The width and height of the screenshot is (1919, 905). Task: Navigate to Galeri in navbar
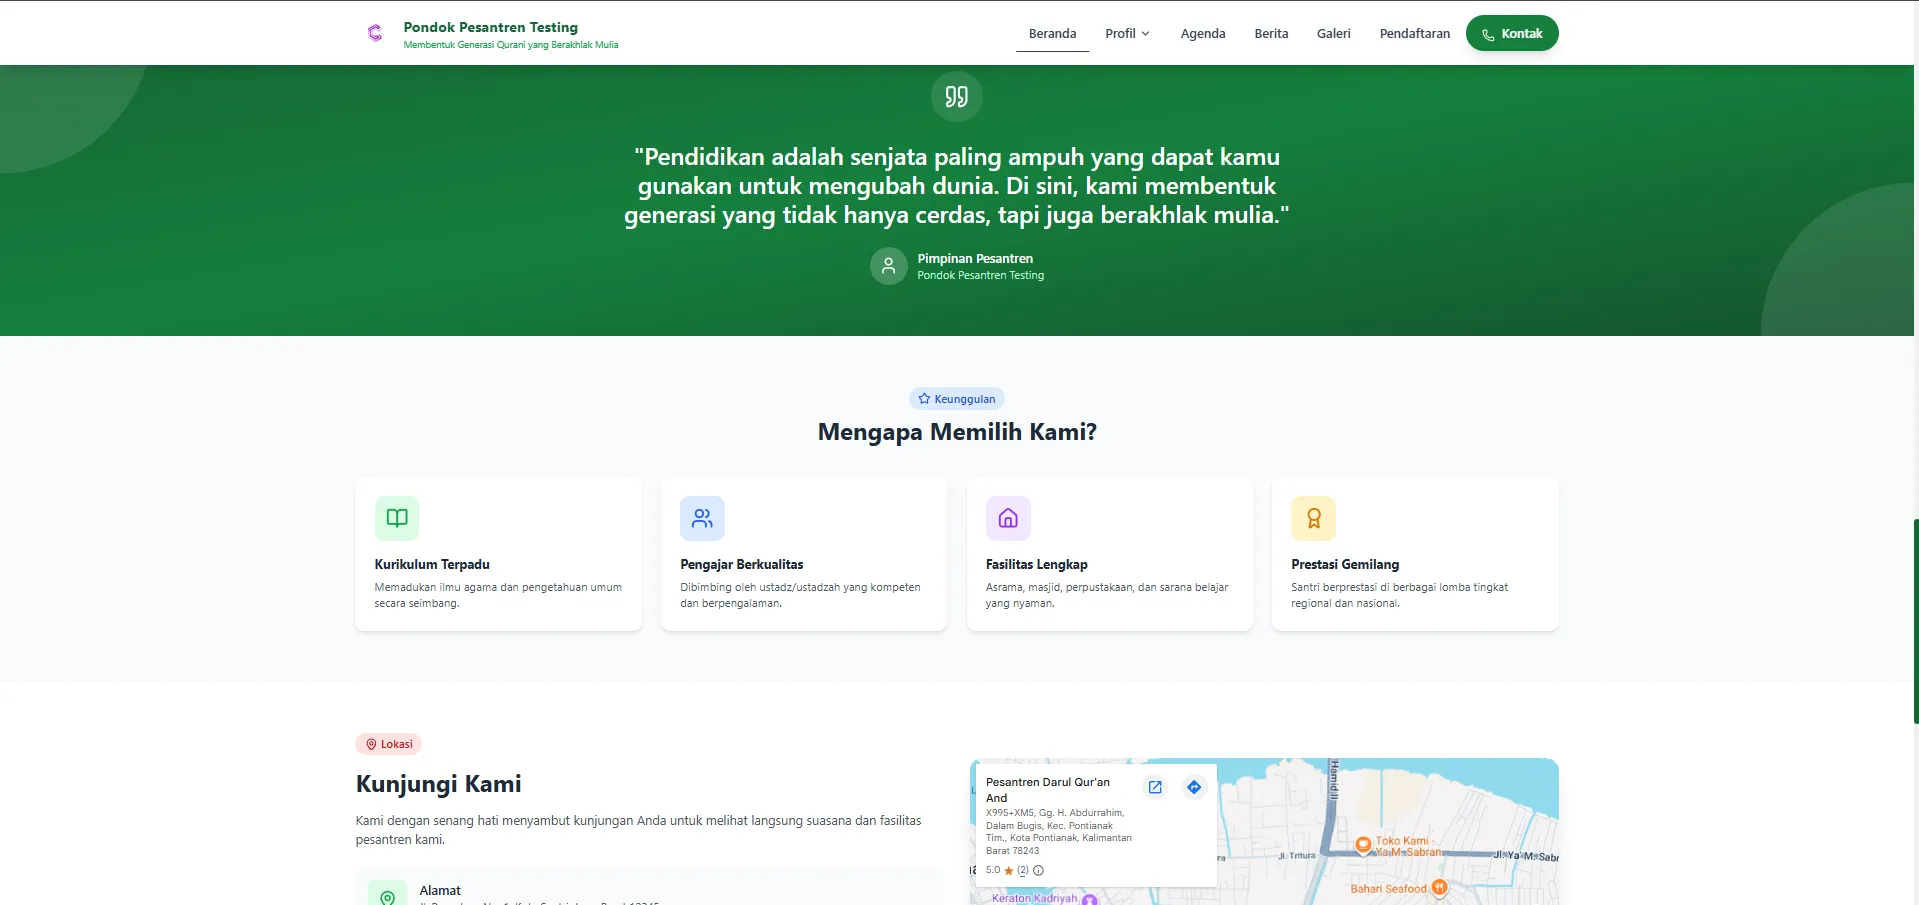pyautogui.click(x=1333, y=34)
